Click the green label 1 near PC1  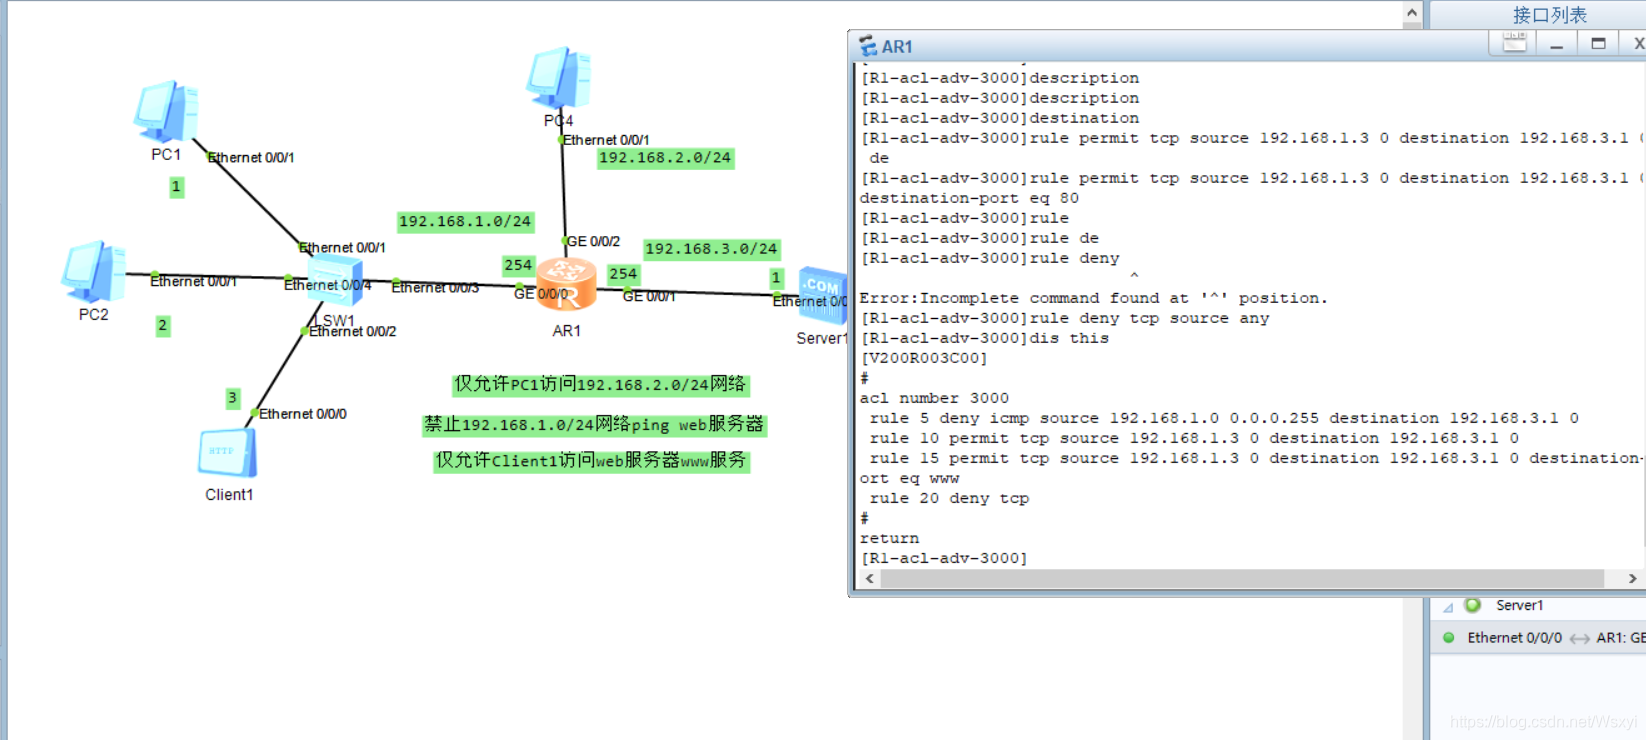pyautogui.click(x=176, y=186)
